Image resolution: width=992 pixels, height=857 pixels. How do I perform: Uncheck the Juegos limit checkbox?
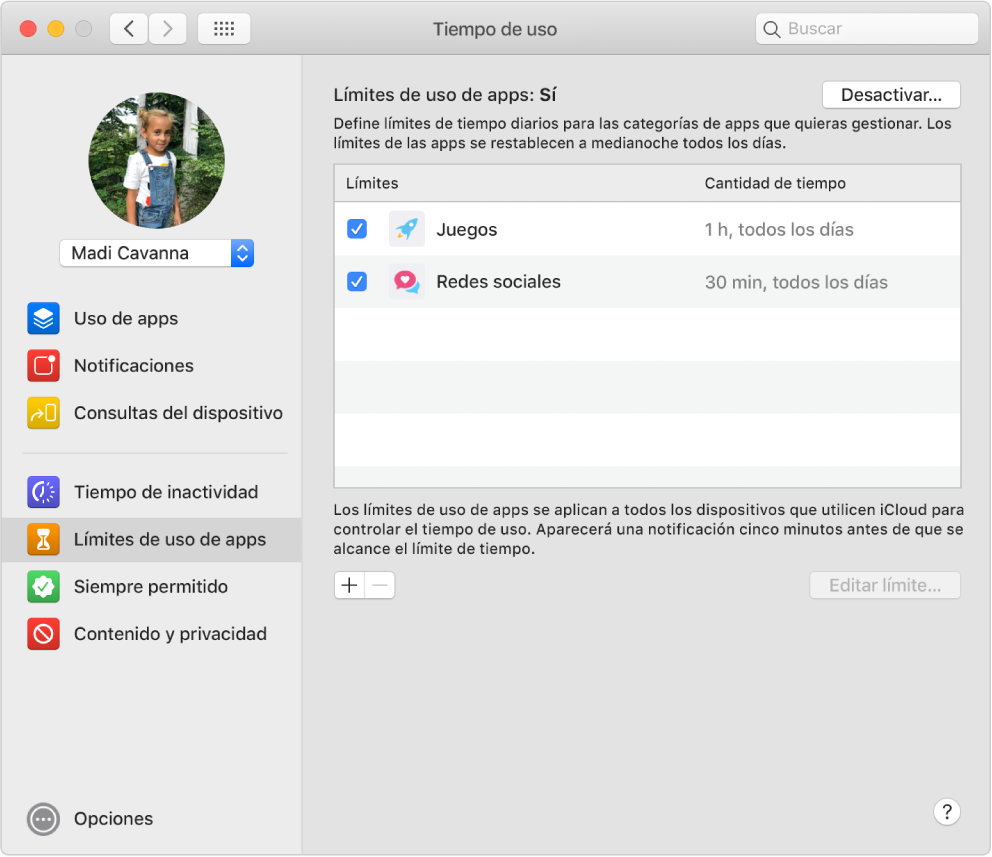point(357,229)
